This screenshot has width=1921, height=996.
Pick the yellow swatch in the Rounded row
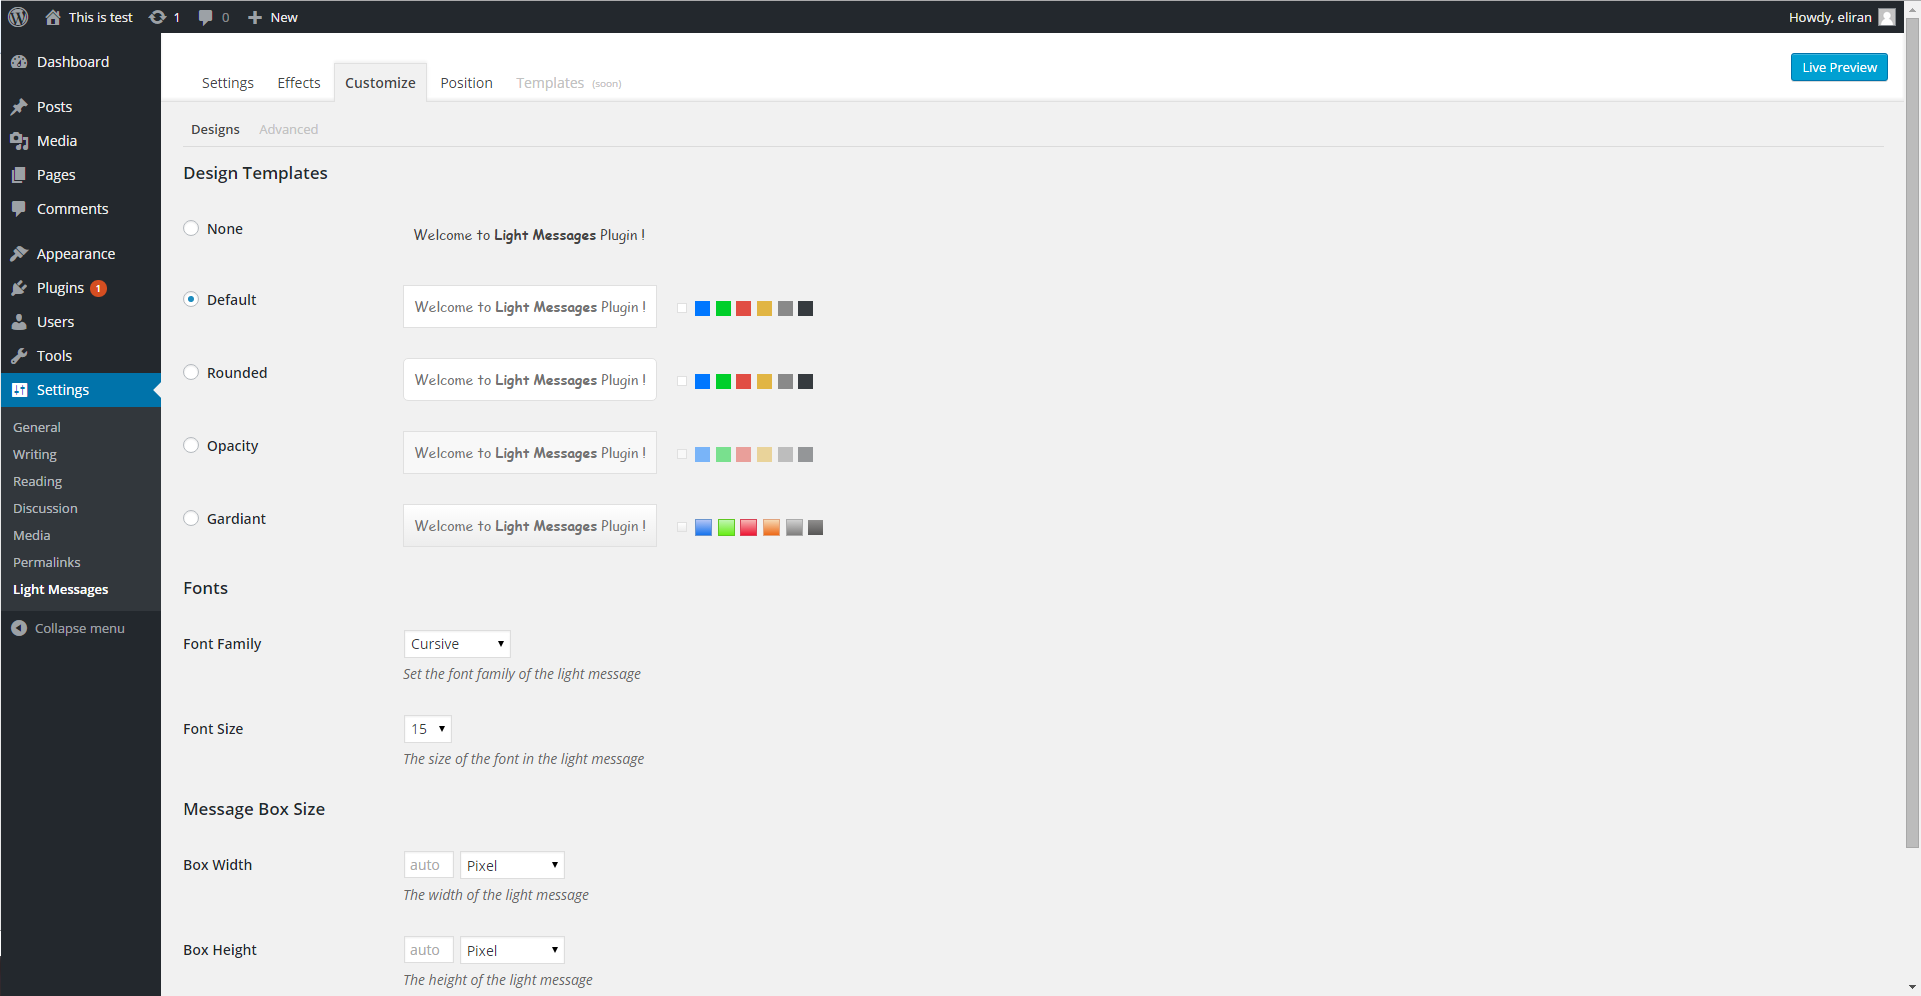click(764, 381)
